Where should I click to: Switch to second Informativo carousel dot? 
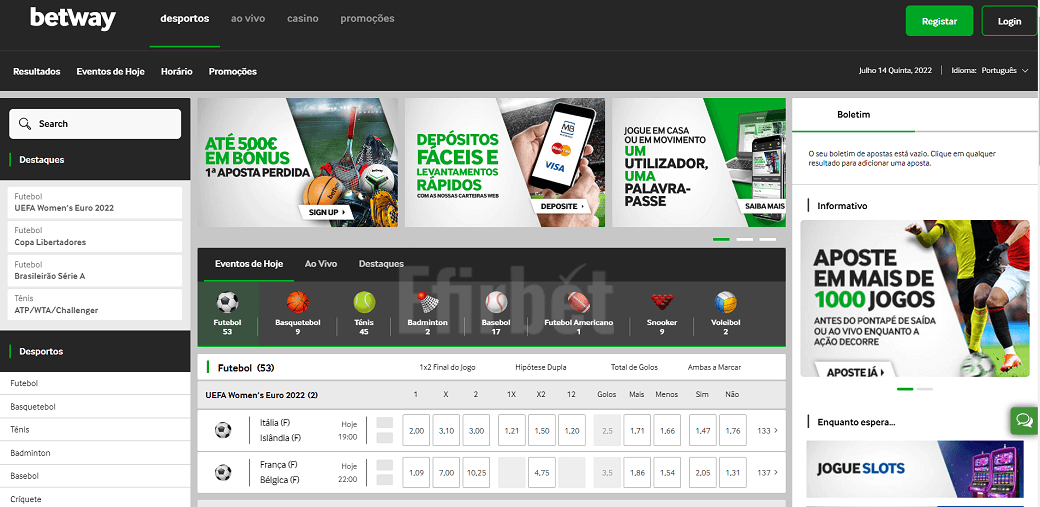[925, 389]
